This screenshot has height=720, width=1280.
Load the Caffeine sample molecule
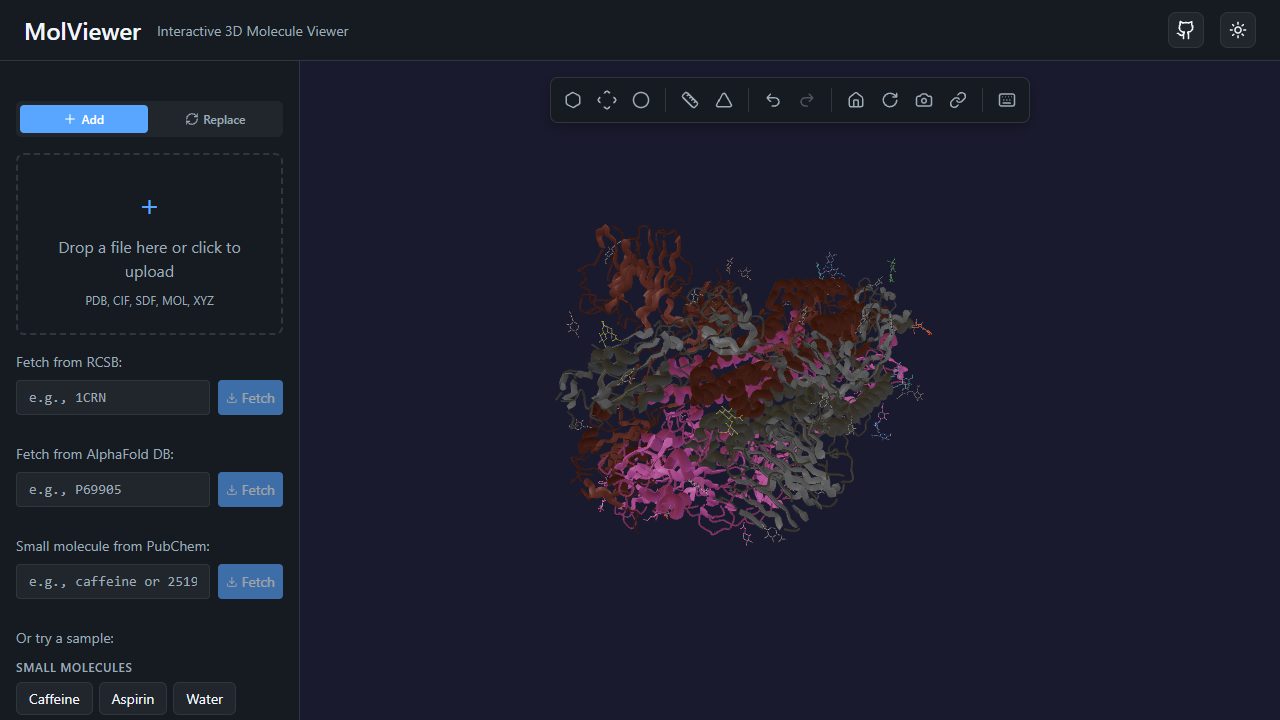[x=54, y=699]
